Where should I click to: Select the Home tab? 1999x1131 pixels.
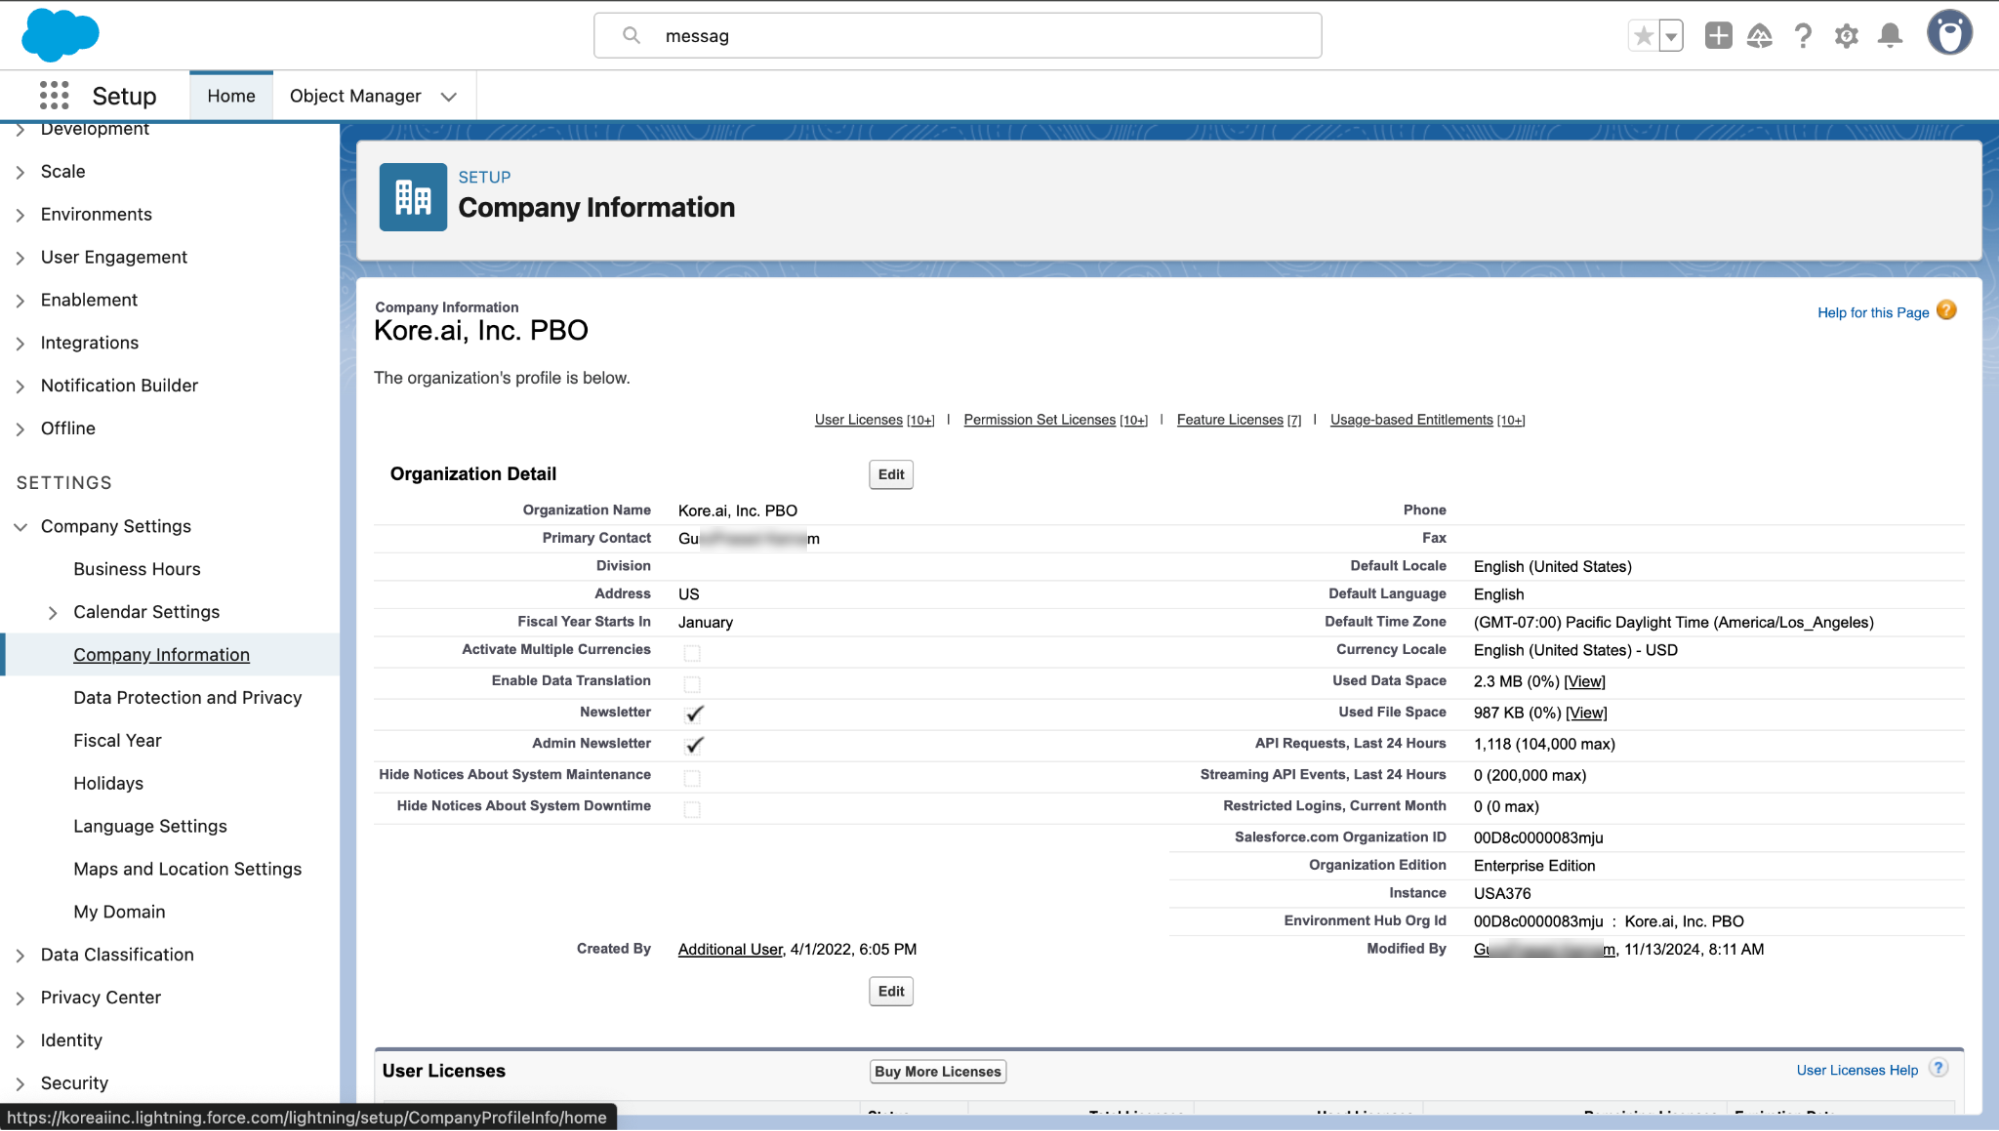pos(231,96)
